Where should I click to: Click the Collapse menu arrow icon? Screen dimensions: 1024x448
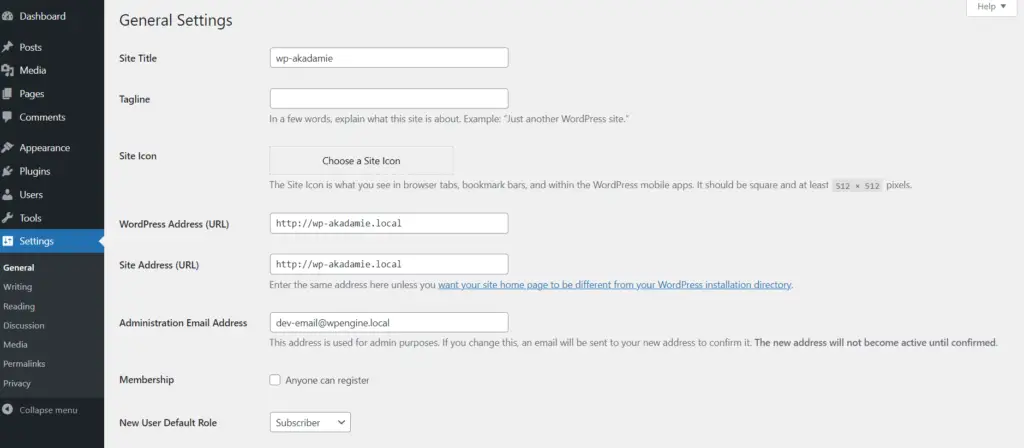pos(7,410)
